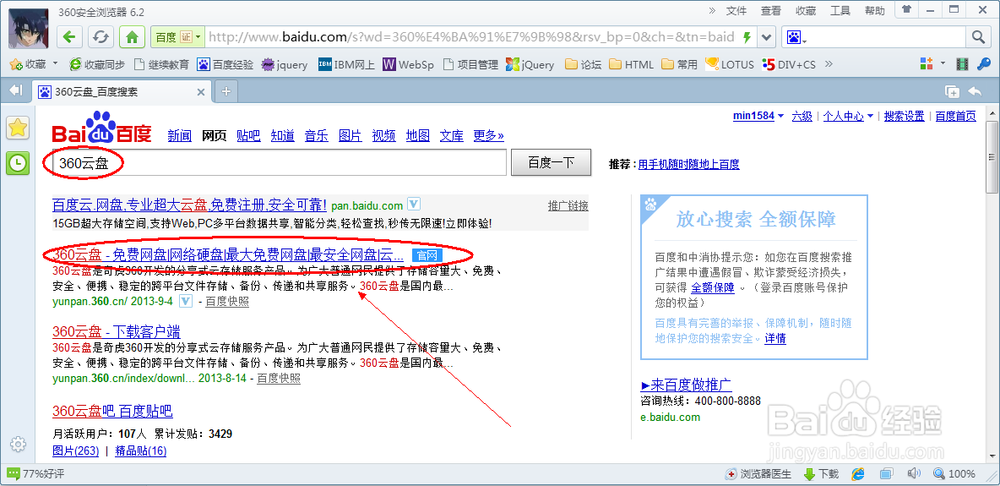
Task: Toggle the sidebar collapse arrow icon
Action: (15, 91)
